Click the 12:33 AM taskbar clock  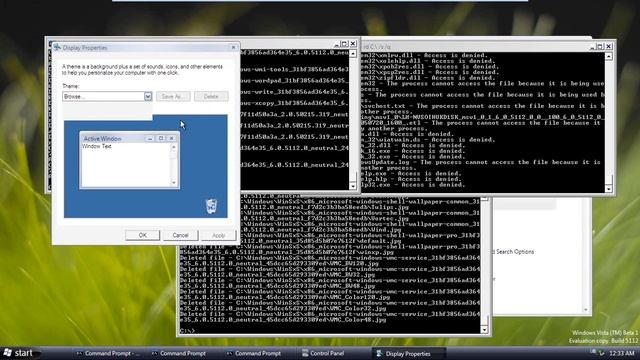[622, 353]
